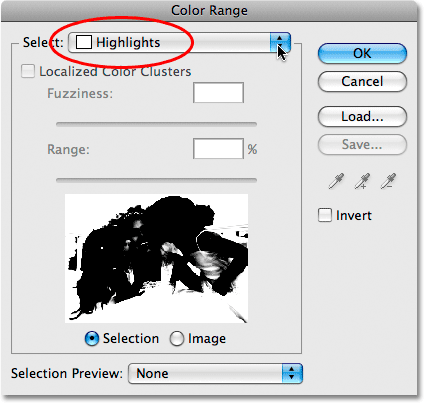This screenshot has width=424, height=403.
Task: Click the Save... button
Action: 362,144
